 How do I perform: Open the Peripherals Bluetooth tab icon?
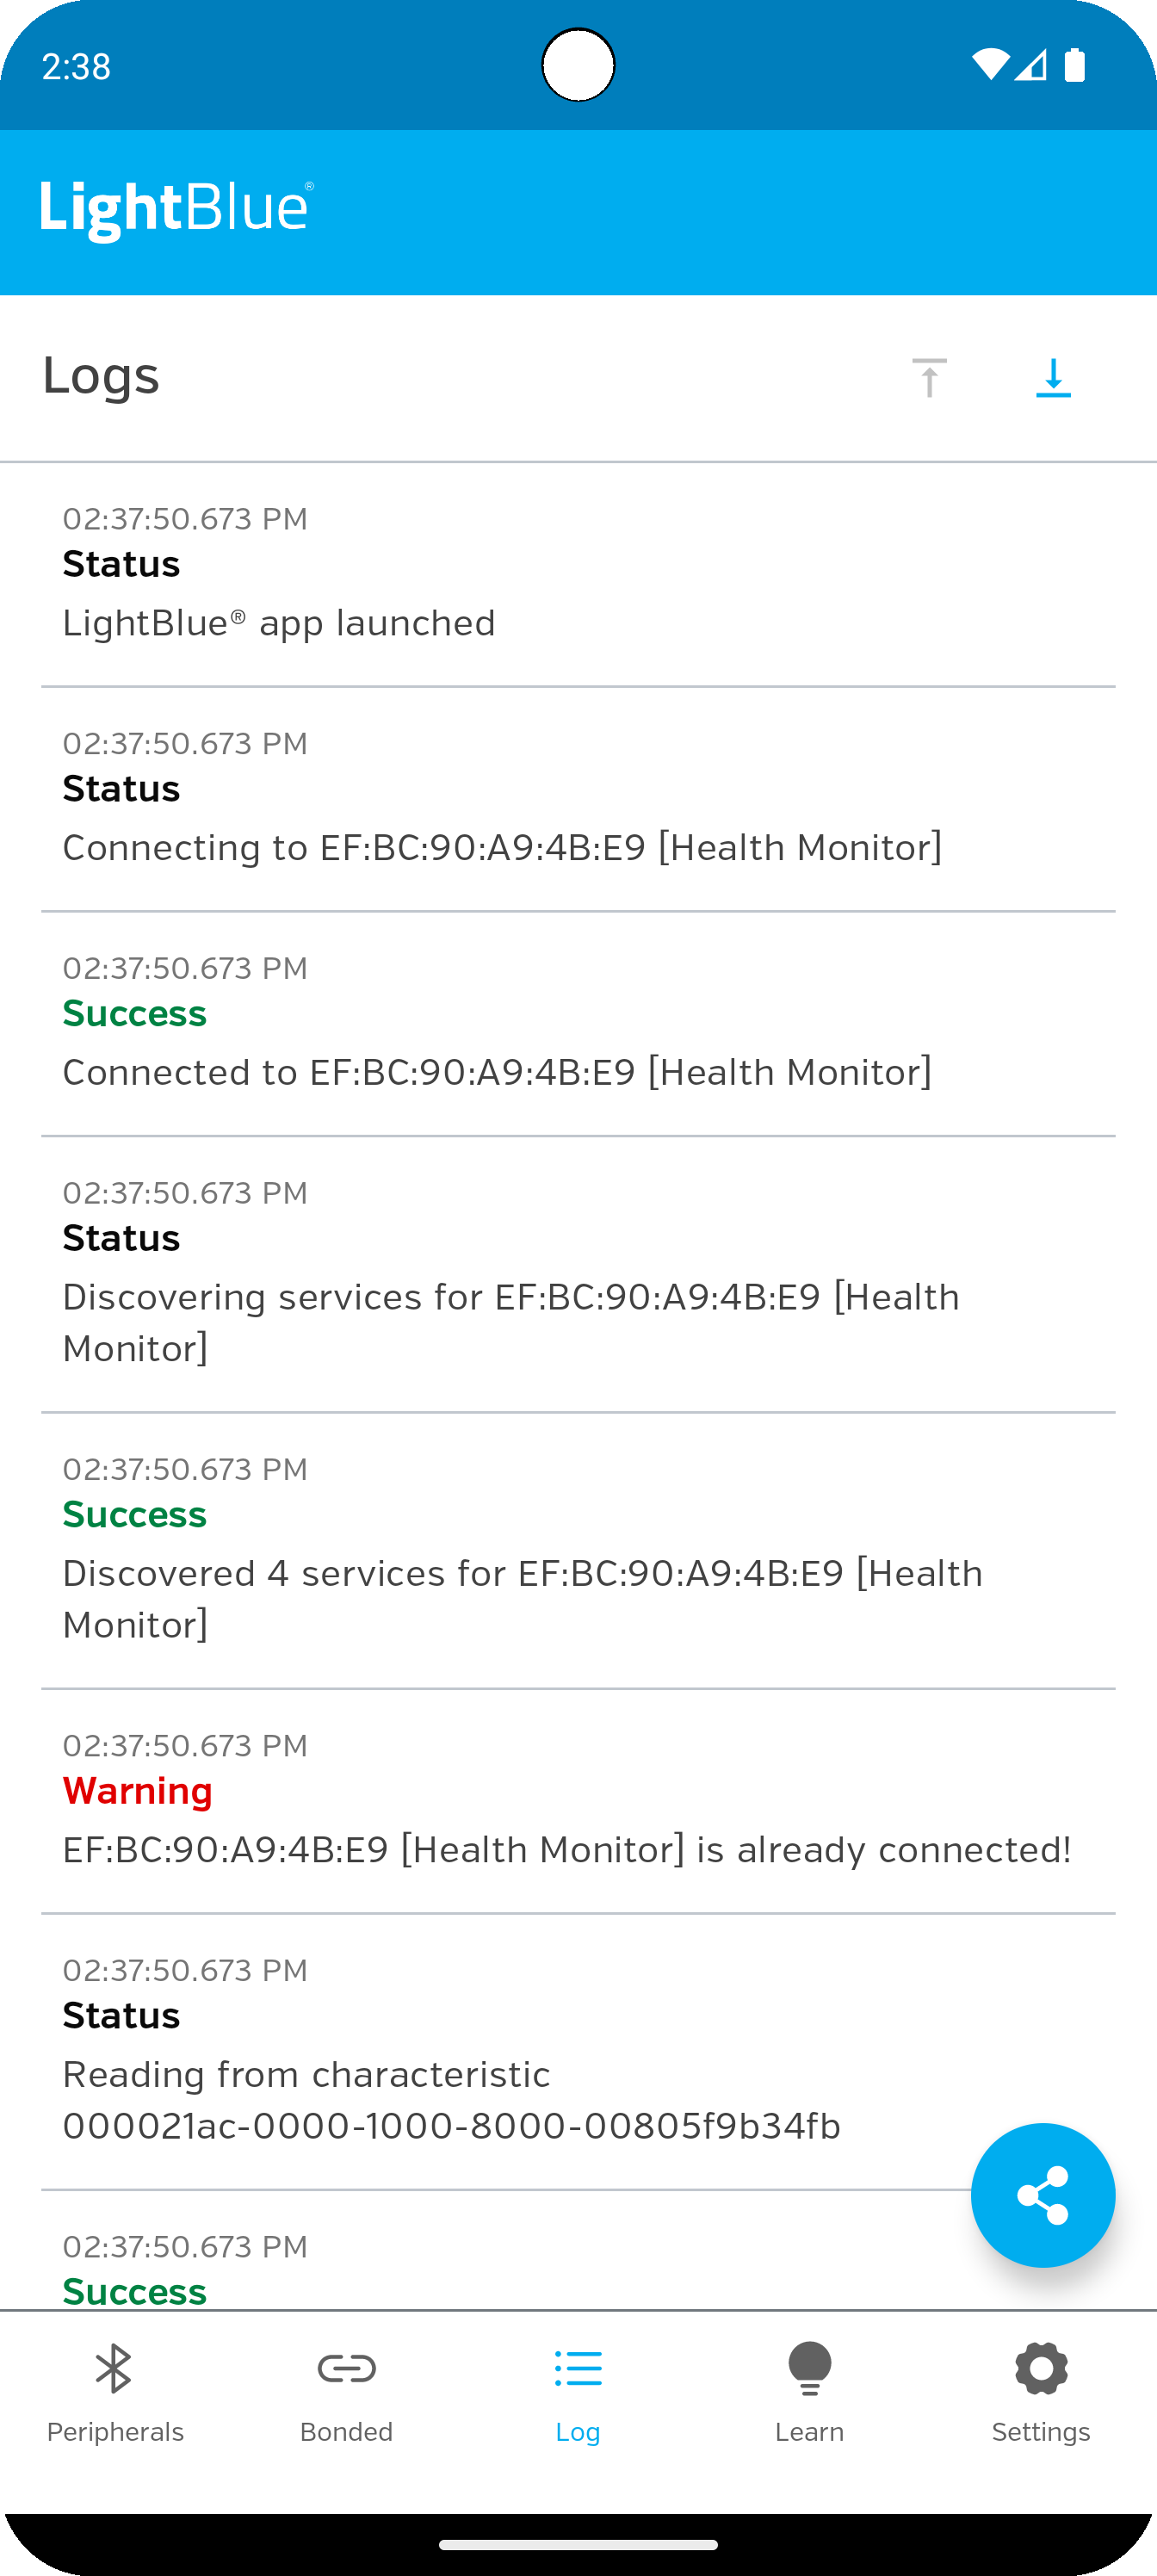coord(114,2368)
